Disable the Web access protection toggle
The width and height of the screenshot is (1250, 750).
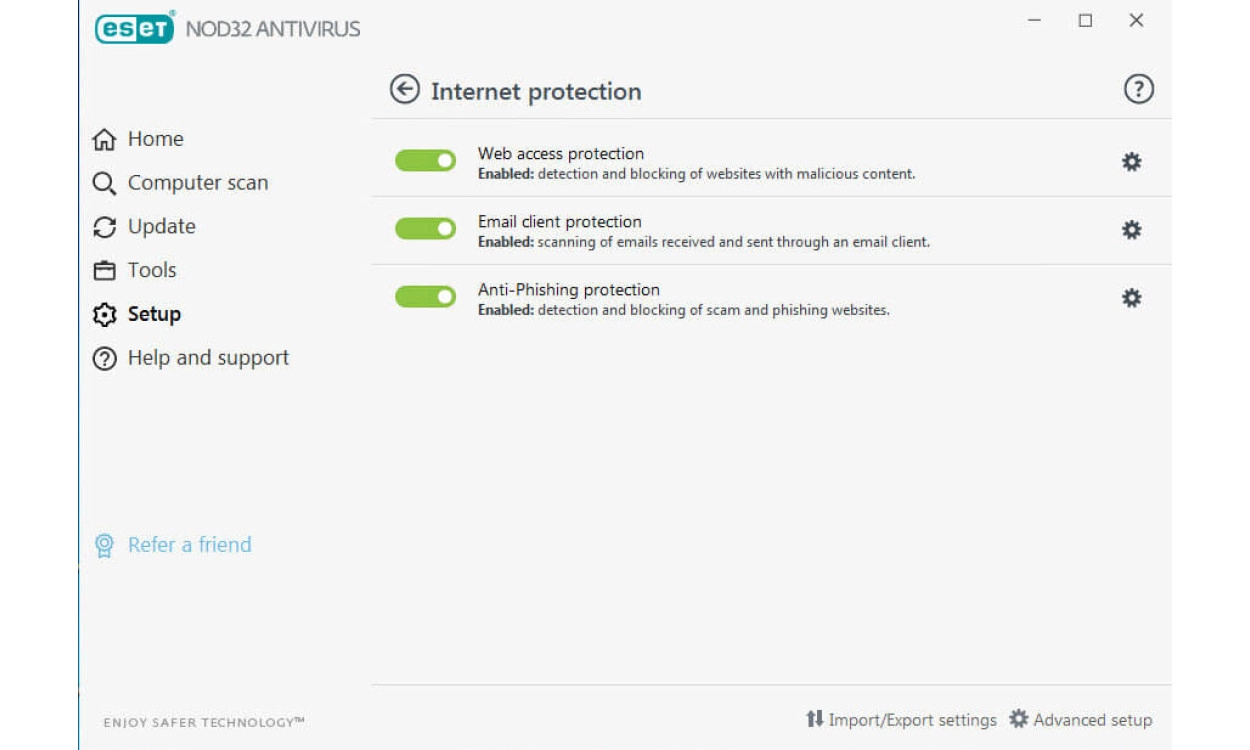[425, 161]
